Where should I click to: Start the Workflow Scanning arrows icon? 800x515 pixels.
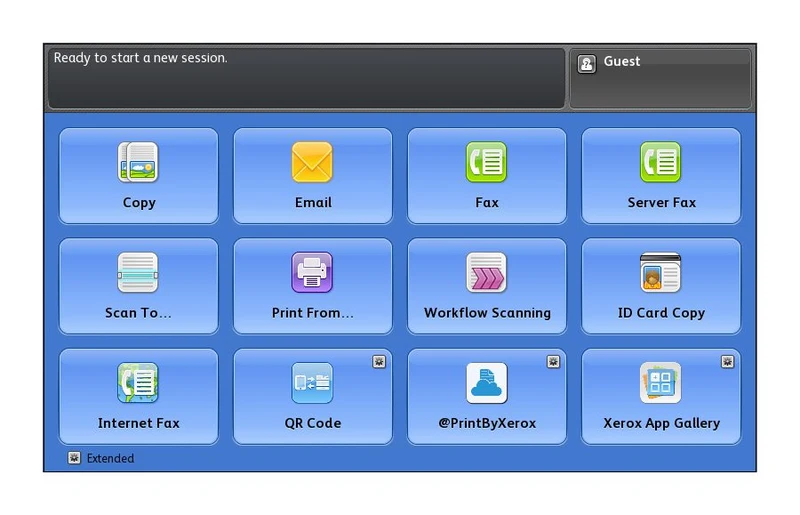(486, 272)
